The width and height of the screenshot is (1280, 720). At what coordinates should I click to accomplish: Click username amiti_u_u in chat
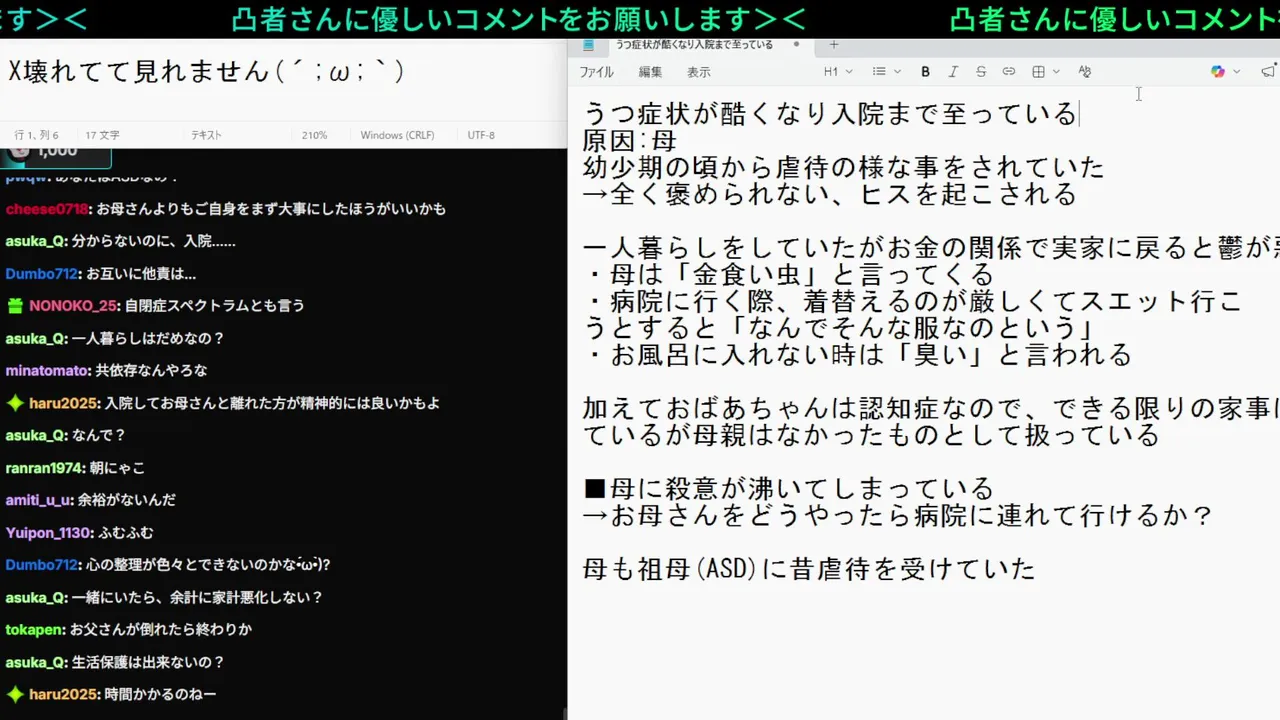(x=39, y=500)
